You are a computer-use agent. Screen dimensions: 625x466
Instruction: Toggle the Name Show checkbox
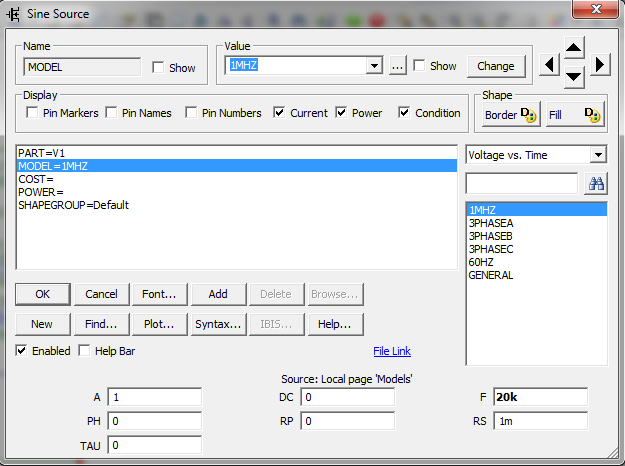pos(158,67)
